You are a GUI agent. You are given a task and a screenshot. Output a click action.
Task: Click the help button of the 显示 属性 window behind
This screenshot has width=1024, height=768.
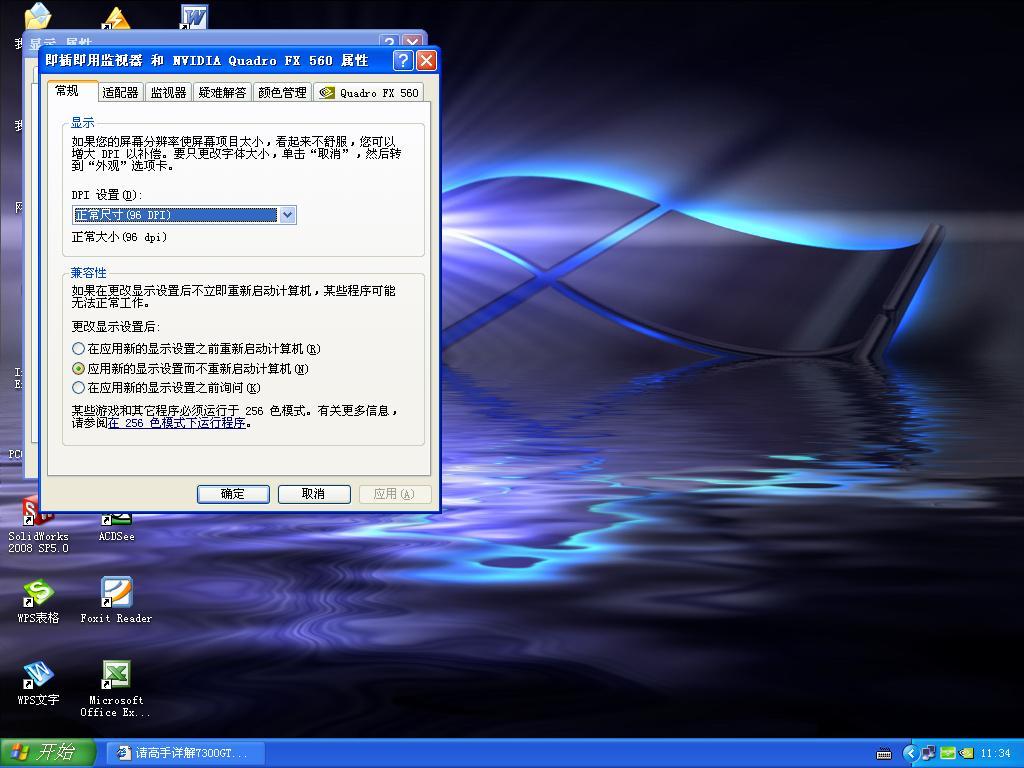[388, 41]
